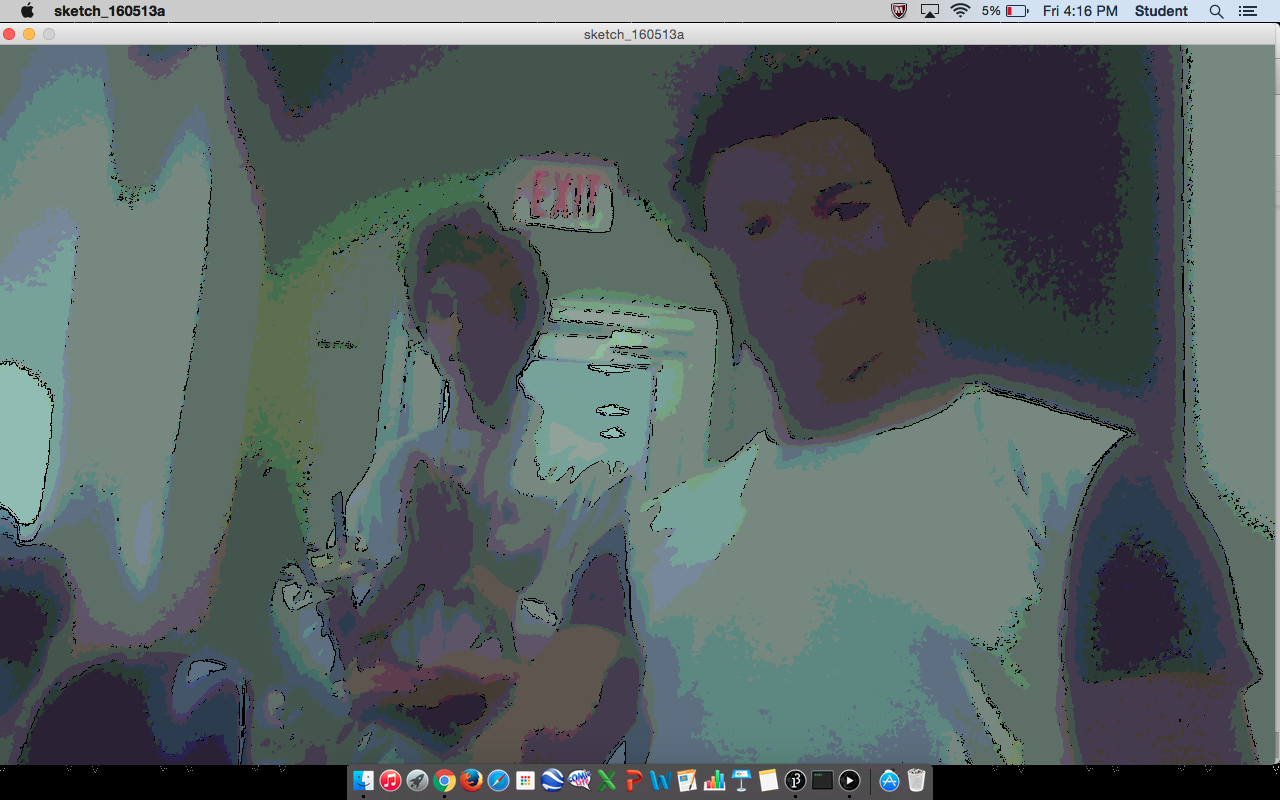Open Processing from the dock
The width and height of the screenshot is (1280, 800).
(x=795, y=781)
